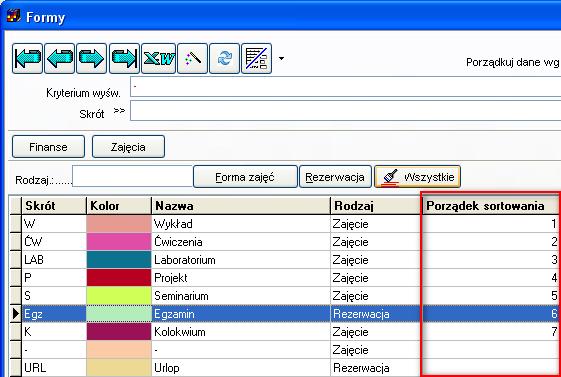Select the Kolokwium row selector
Screen dimensions: 561x377
[x=15, y=332]
